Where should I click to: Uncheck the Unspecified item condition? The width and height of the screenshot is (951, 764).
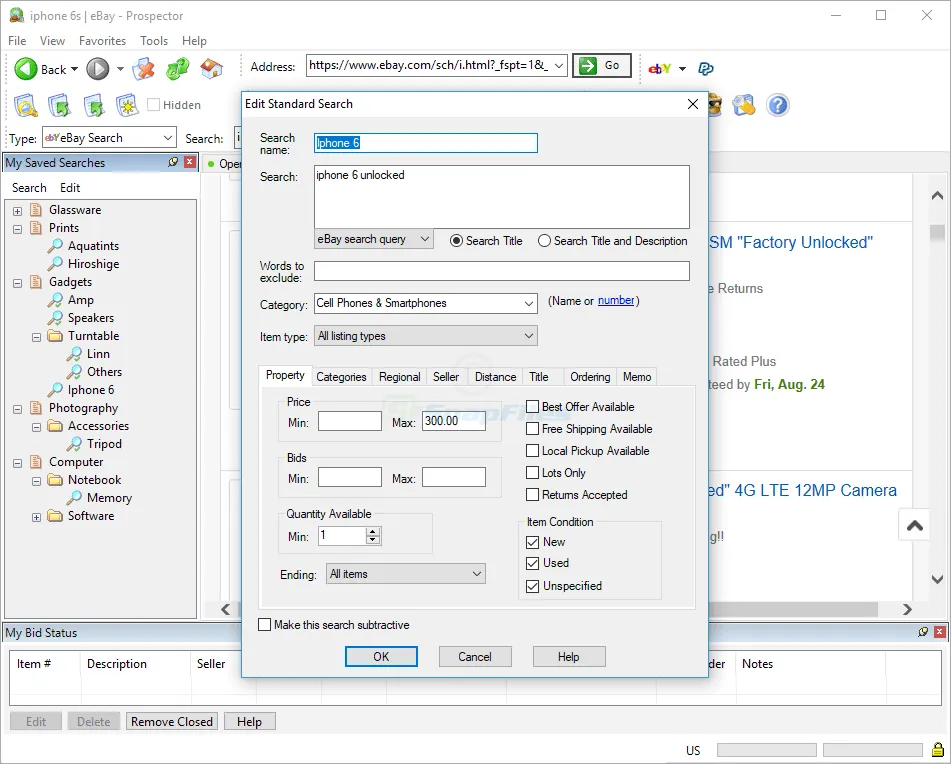click(533, 586)
